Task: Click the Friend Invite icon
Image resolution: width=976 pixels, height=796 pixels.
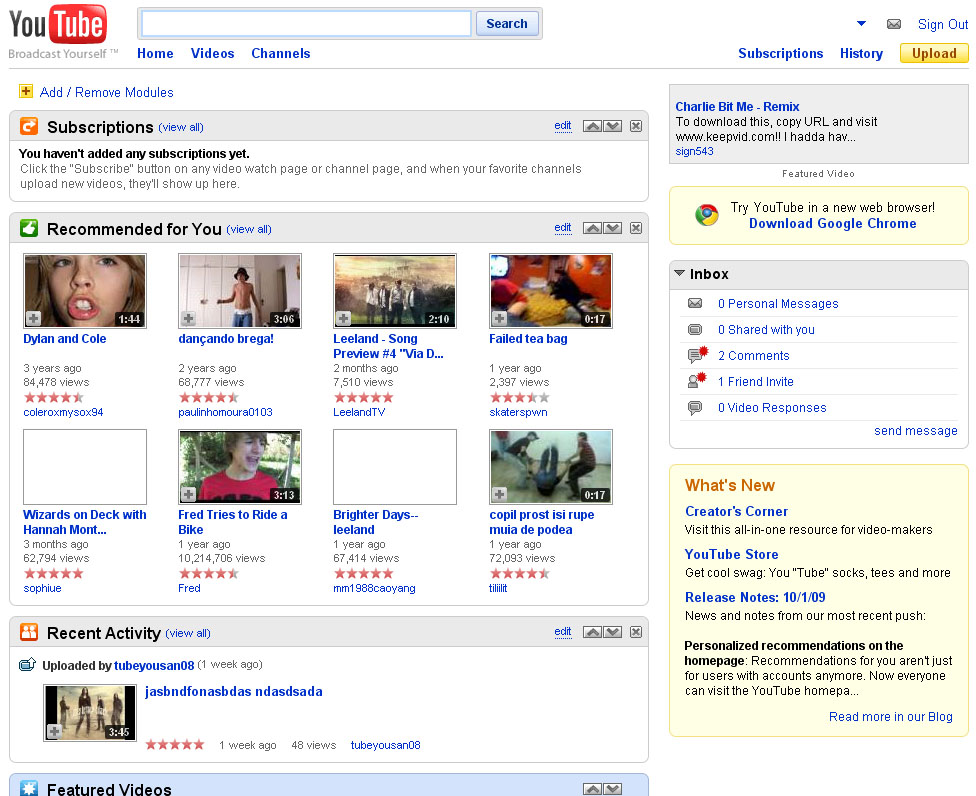Action: pyautogui.click(x=697, y=380)
